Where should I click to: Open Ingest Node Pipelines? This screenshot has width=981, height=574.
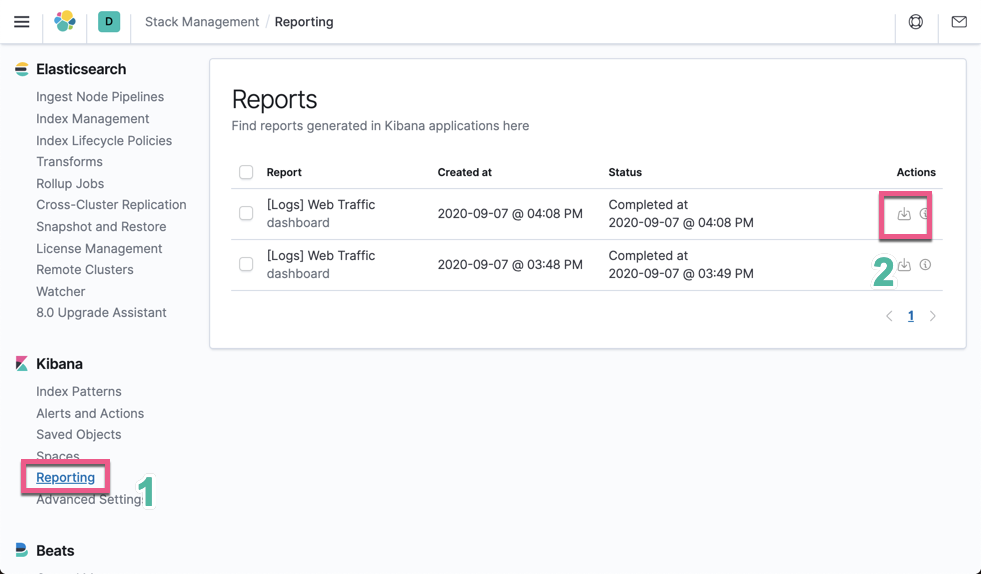pos(100,97)
